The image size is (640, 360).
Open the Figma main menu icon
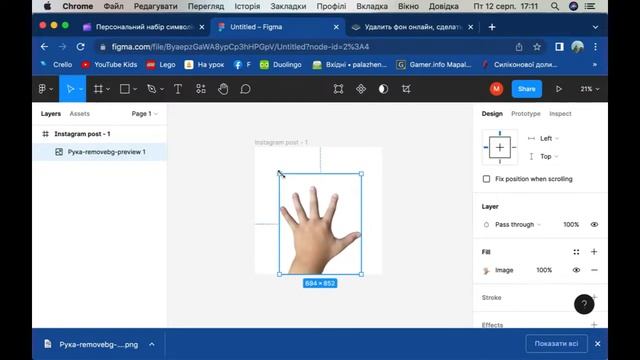point(42,89)
